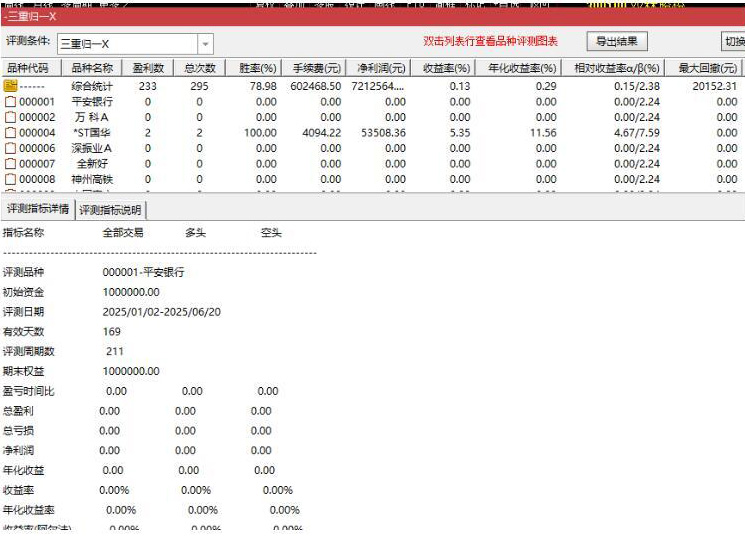Click code 000004 in the list
The height and width of the screenshot is (544, 745).
(x=37, y=133)
